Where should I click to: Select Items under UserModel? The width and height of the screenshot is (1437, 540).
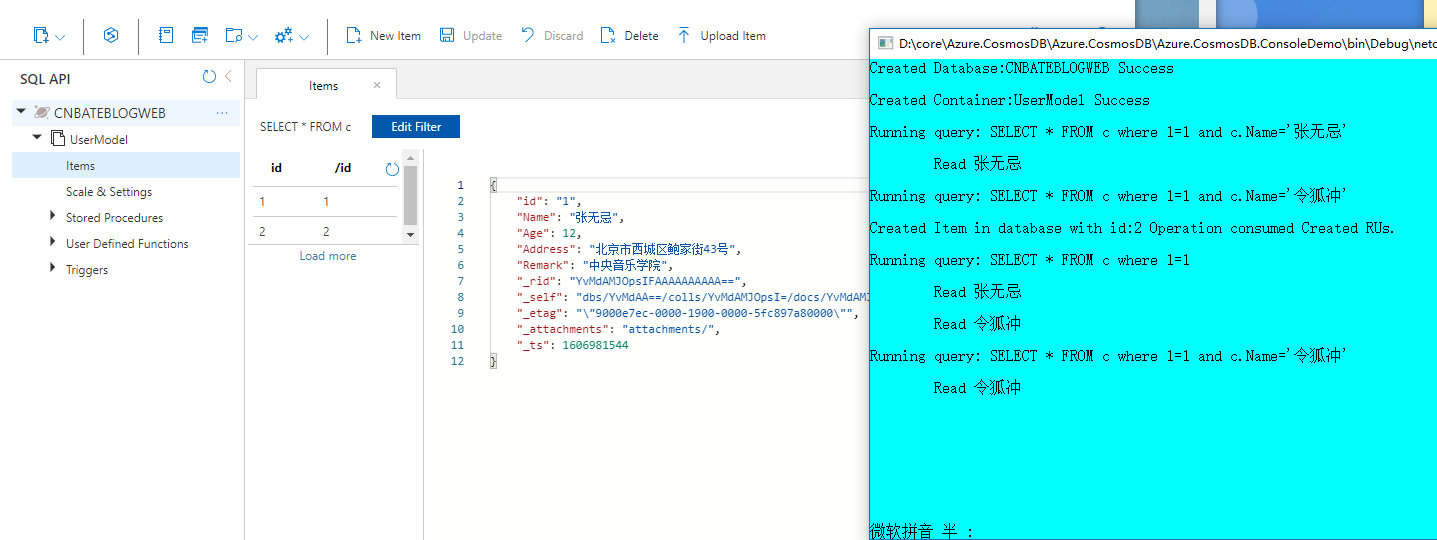126,165
